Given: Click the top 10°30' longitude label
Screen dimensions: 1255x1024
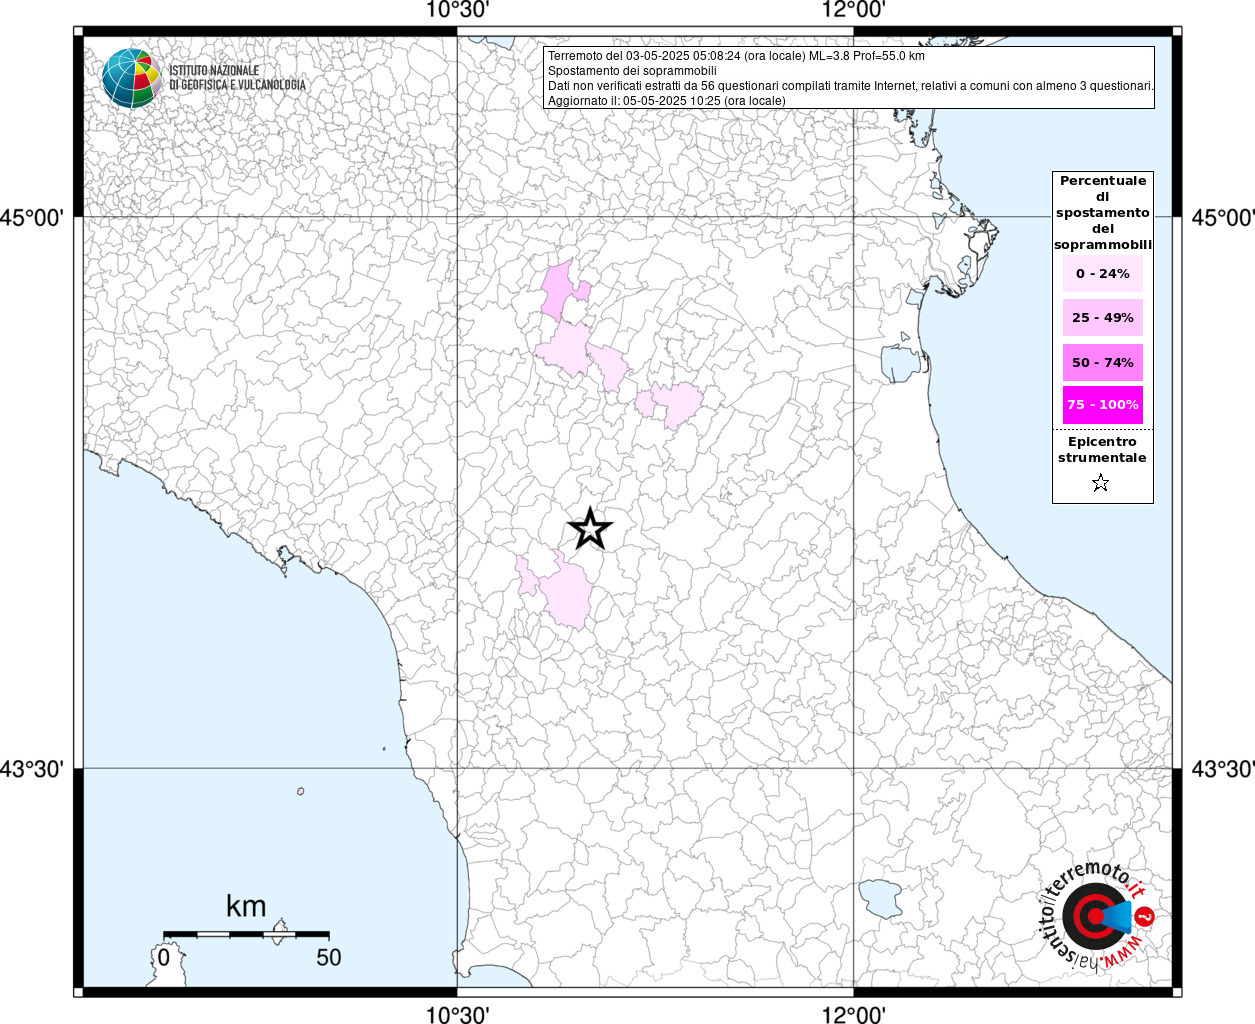Looking at the screenshot, I should click(457, 11).
